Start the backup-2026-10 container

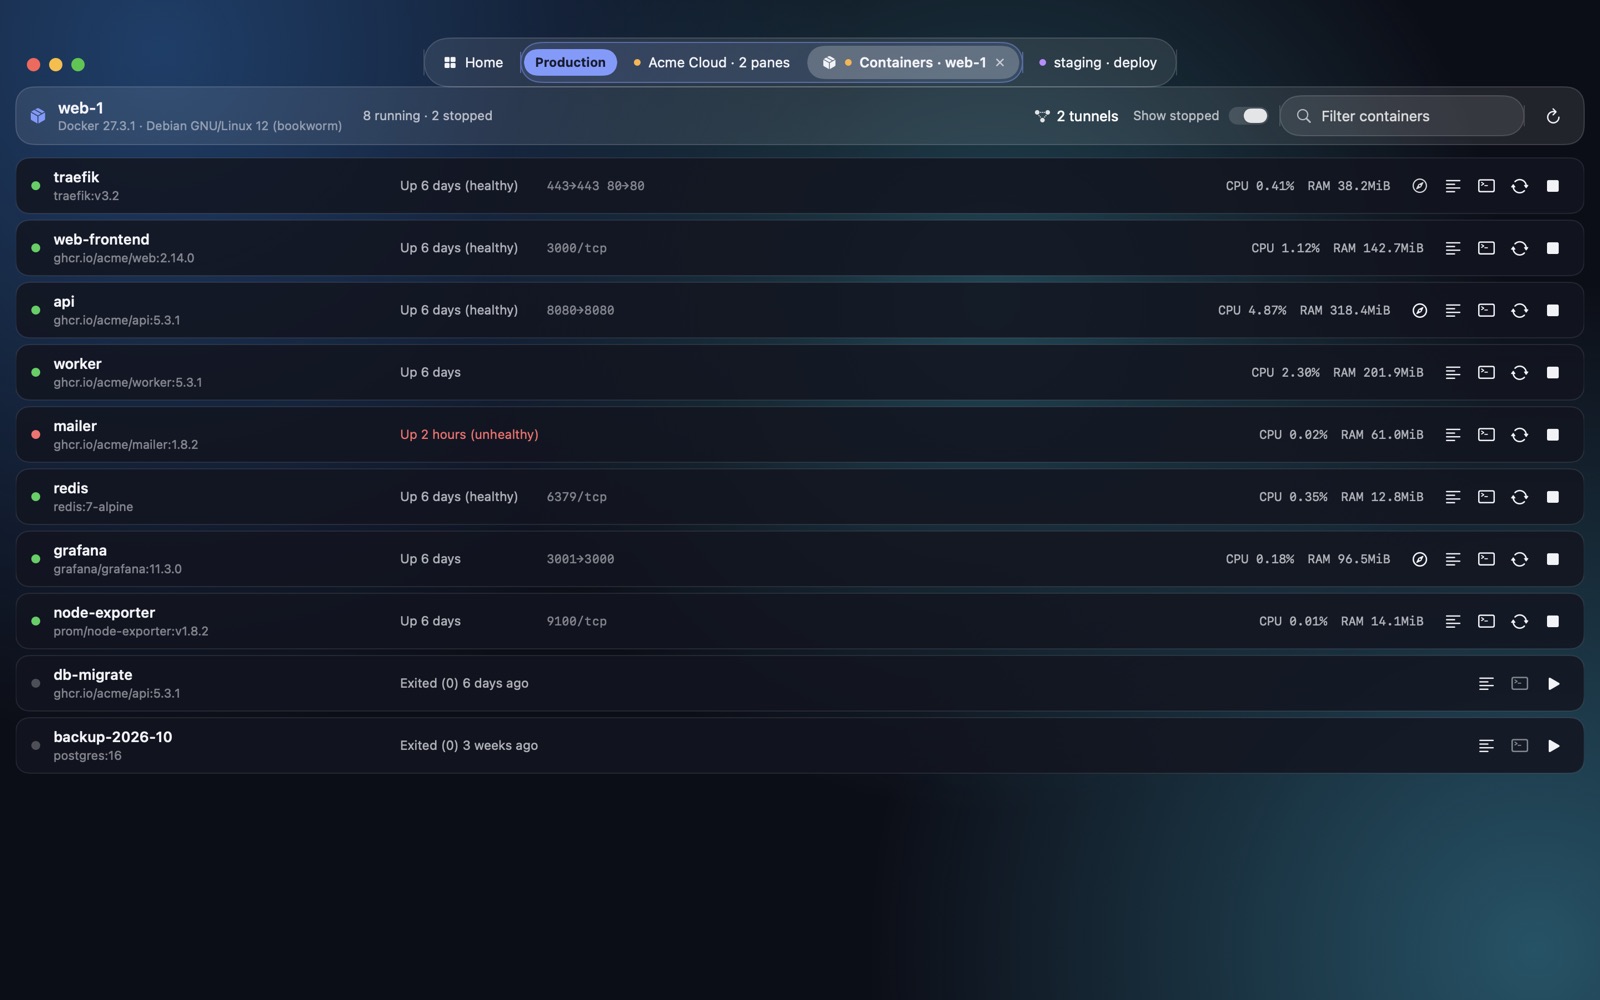(x=1553, y=746)
